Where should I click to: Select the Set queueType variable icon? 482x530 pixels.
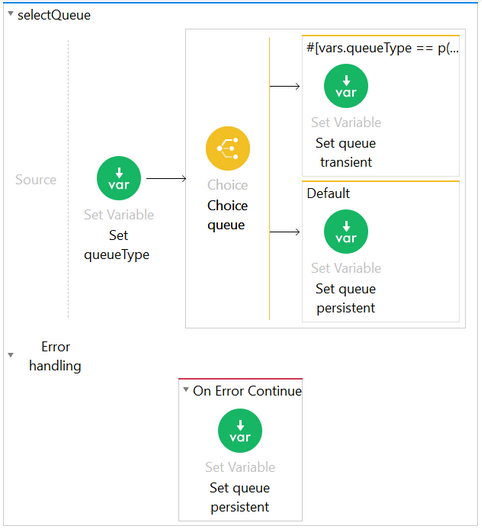pos(119,178)
